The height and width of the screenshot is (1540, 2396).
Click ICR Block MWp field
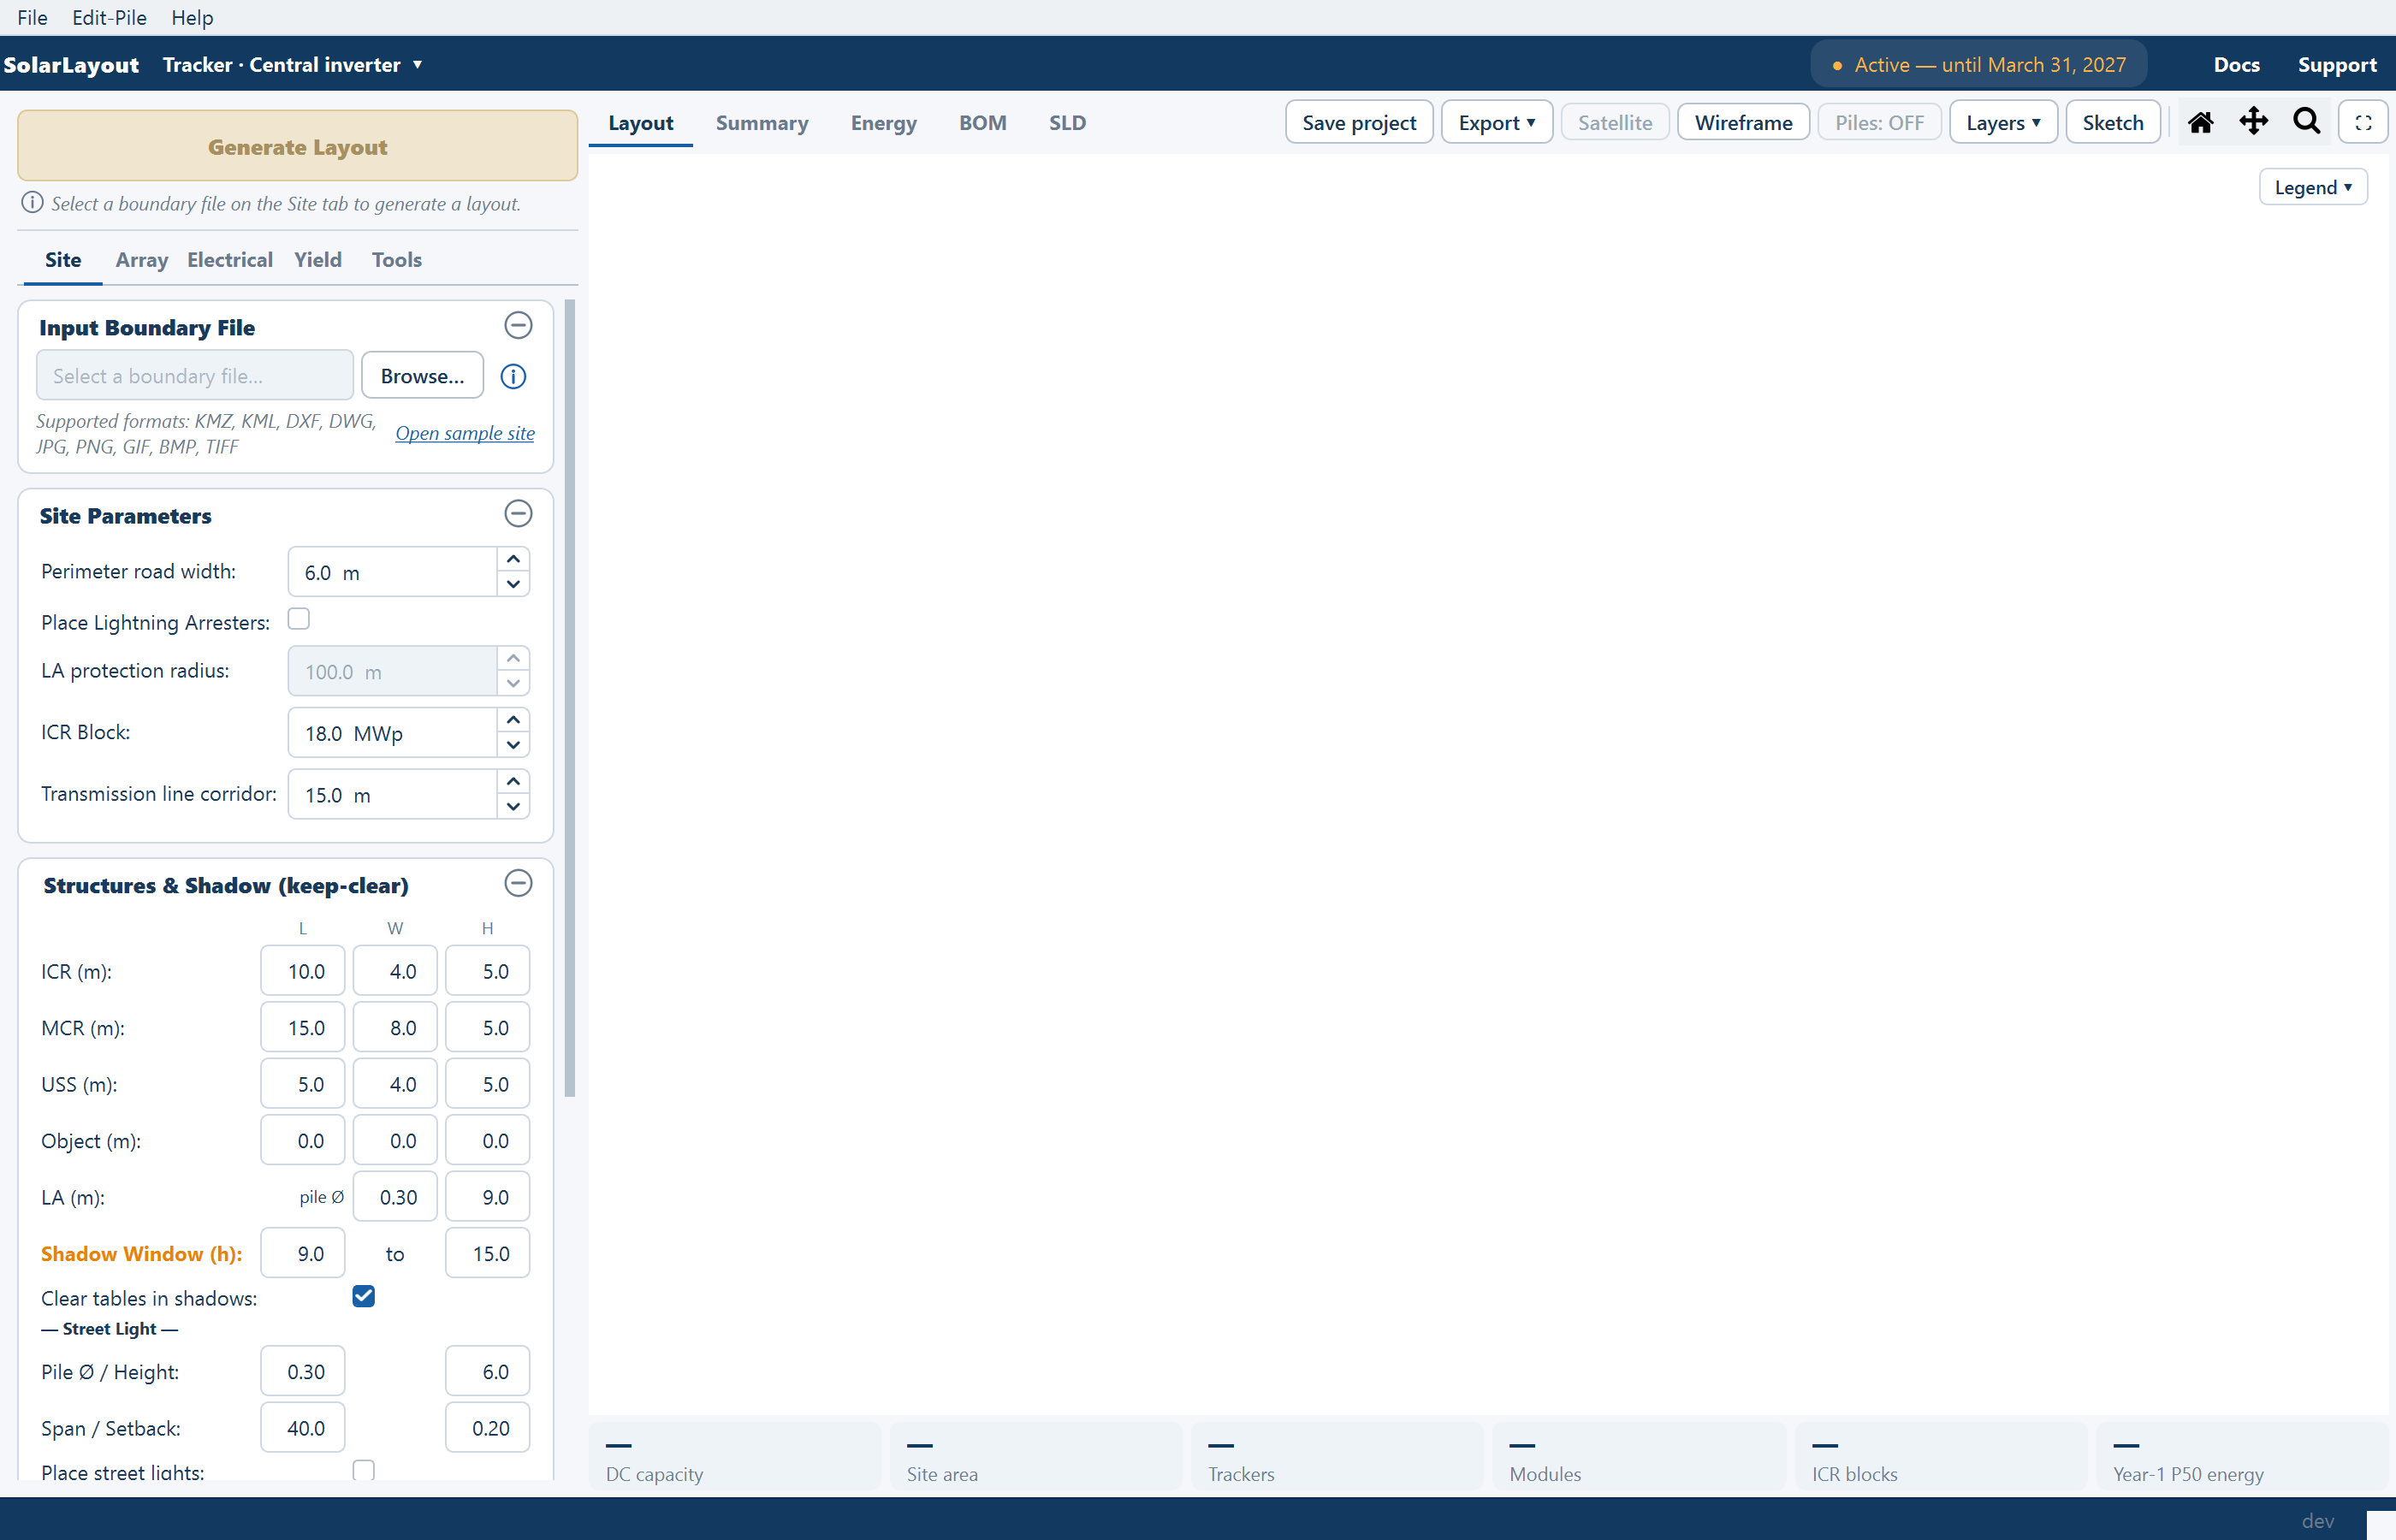(x=392, y=733)
